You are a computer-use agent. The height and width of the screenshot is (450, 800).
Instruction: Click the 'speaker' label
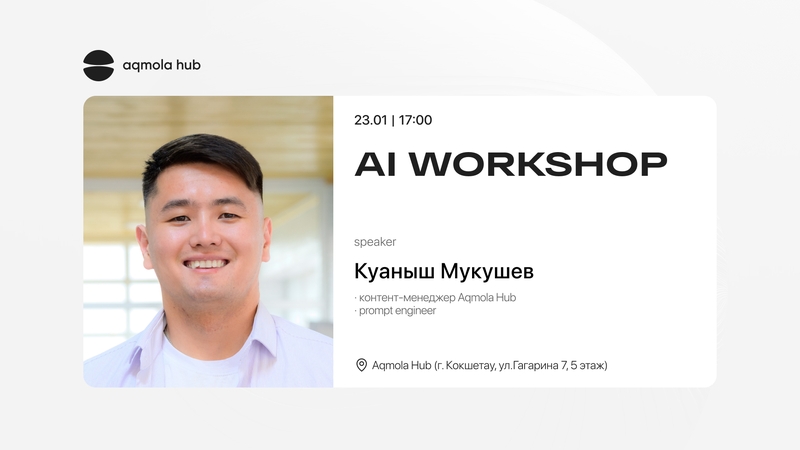click(375, 242)
